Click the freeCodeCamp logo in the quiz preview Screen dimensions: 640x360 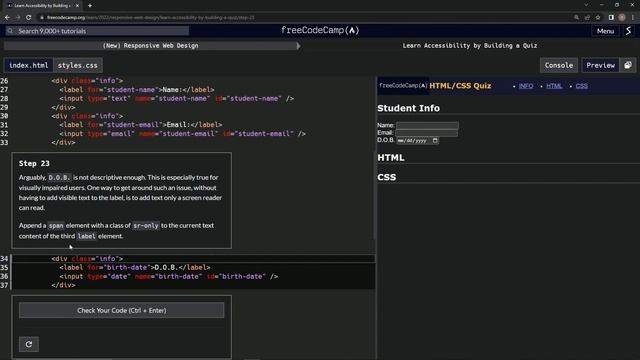(x=403, y=86)
